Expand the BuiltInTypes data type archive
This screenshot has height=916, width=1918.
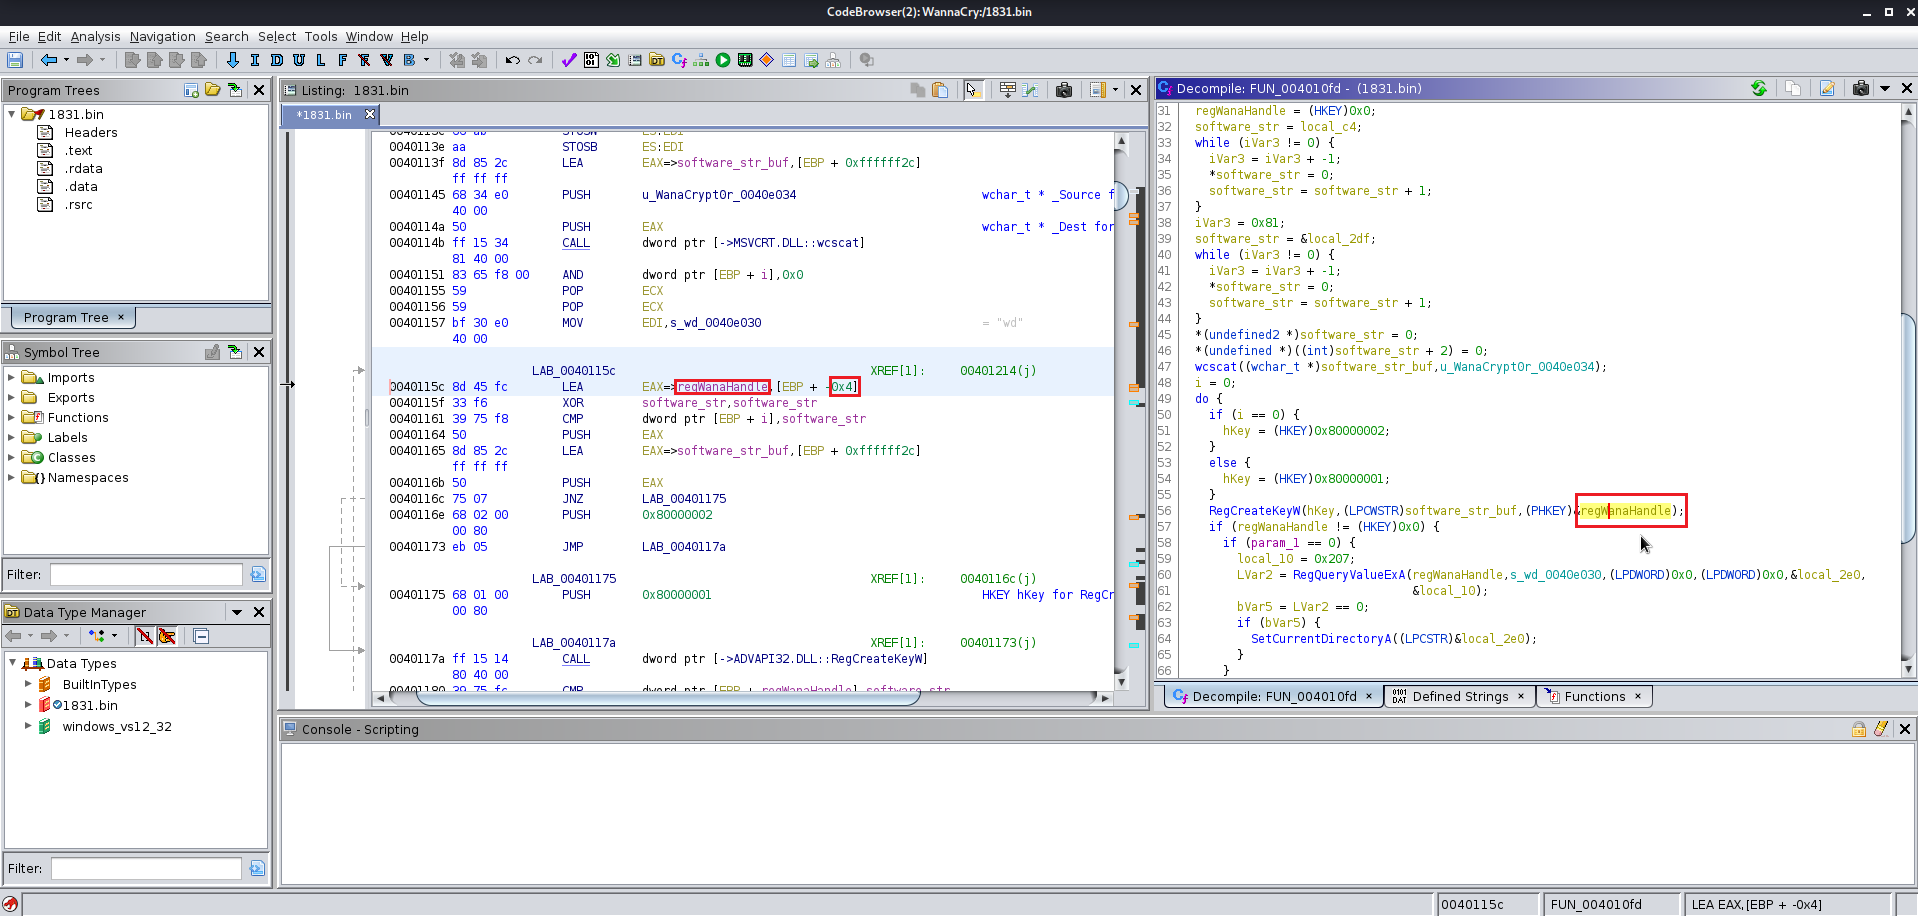(28, 685)
